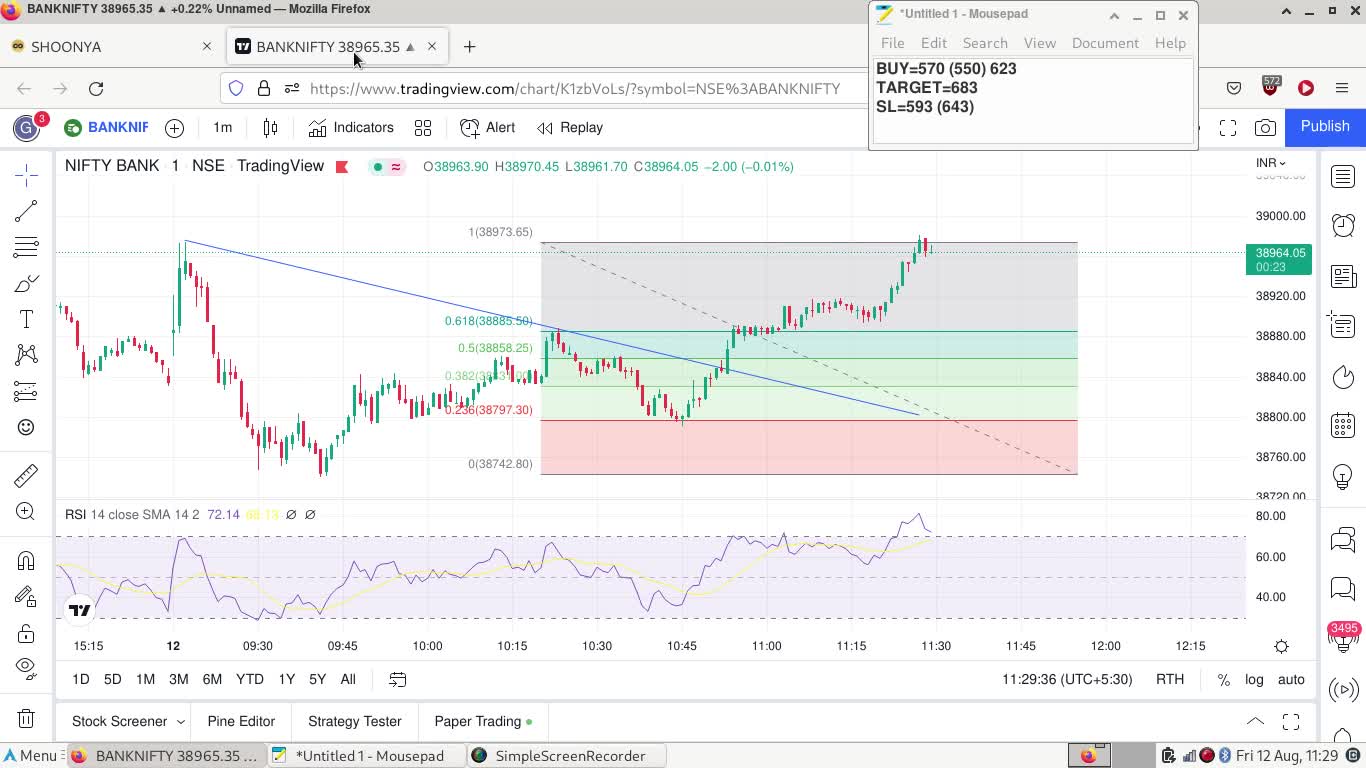The width and height of the screenshot is (1366, 768).
Task: Open the news panel icon
Action: click(x=1343, y=276)
